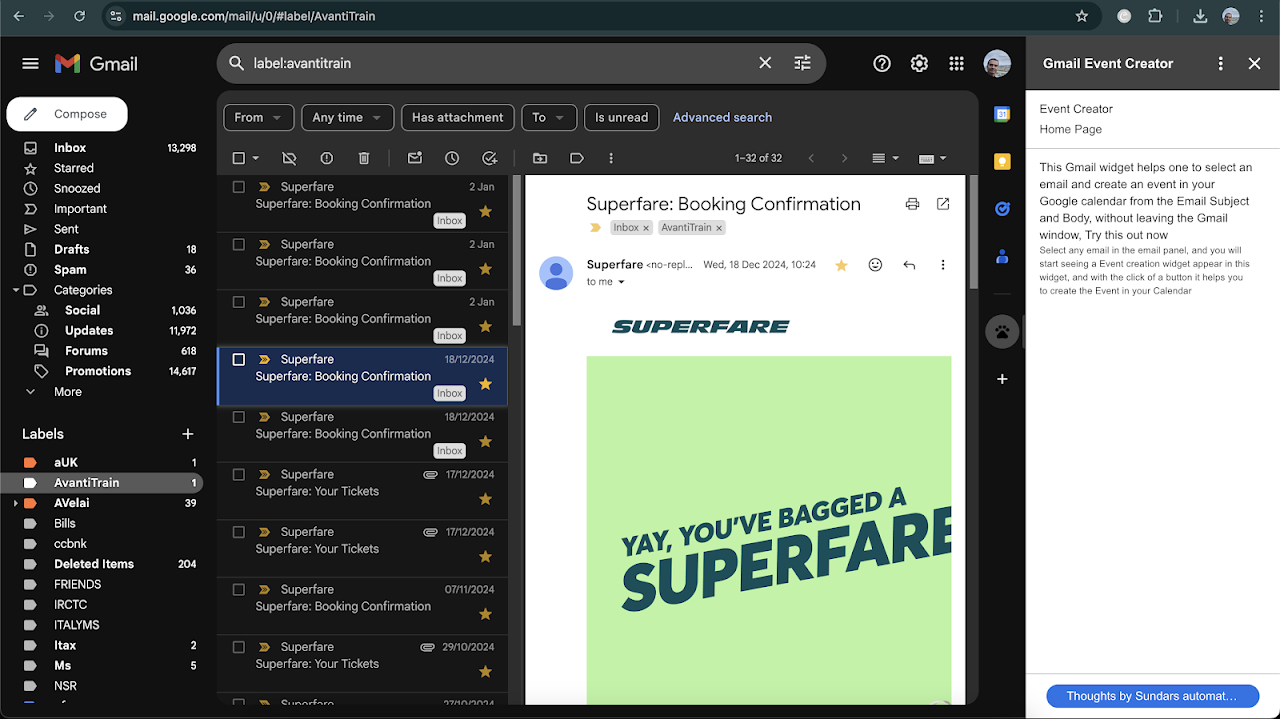Open the More toolbar options (three dots)
The width and height of the screenshot is (1280, 719).
pos(611,158)
